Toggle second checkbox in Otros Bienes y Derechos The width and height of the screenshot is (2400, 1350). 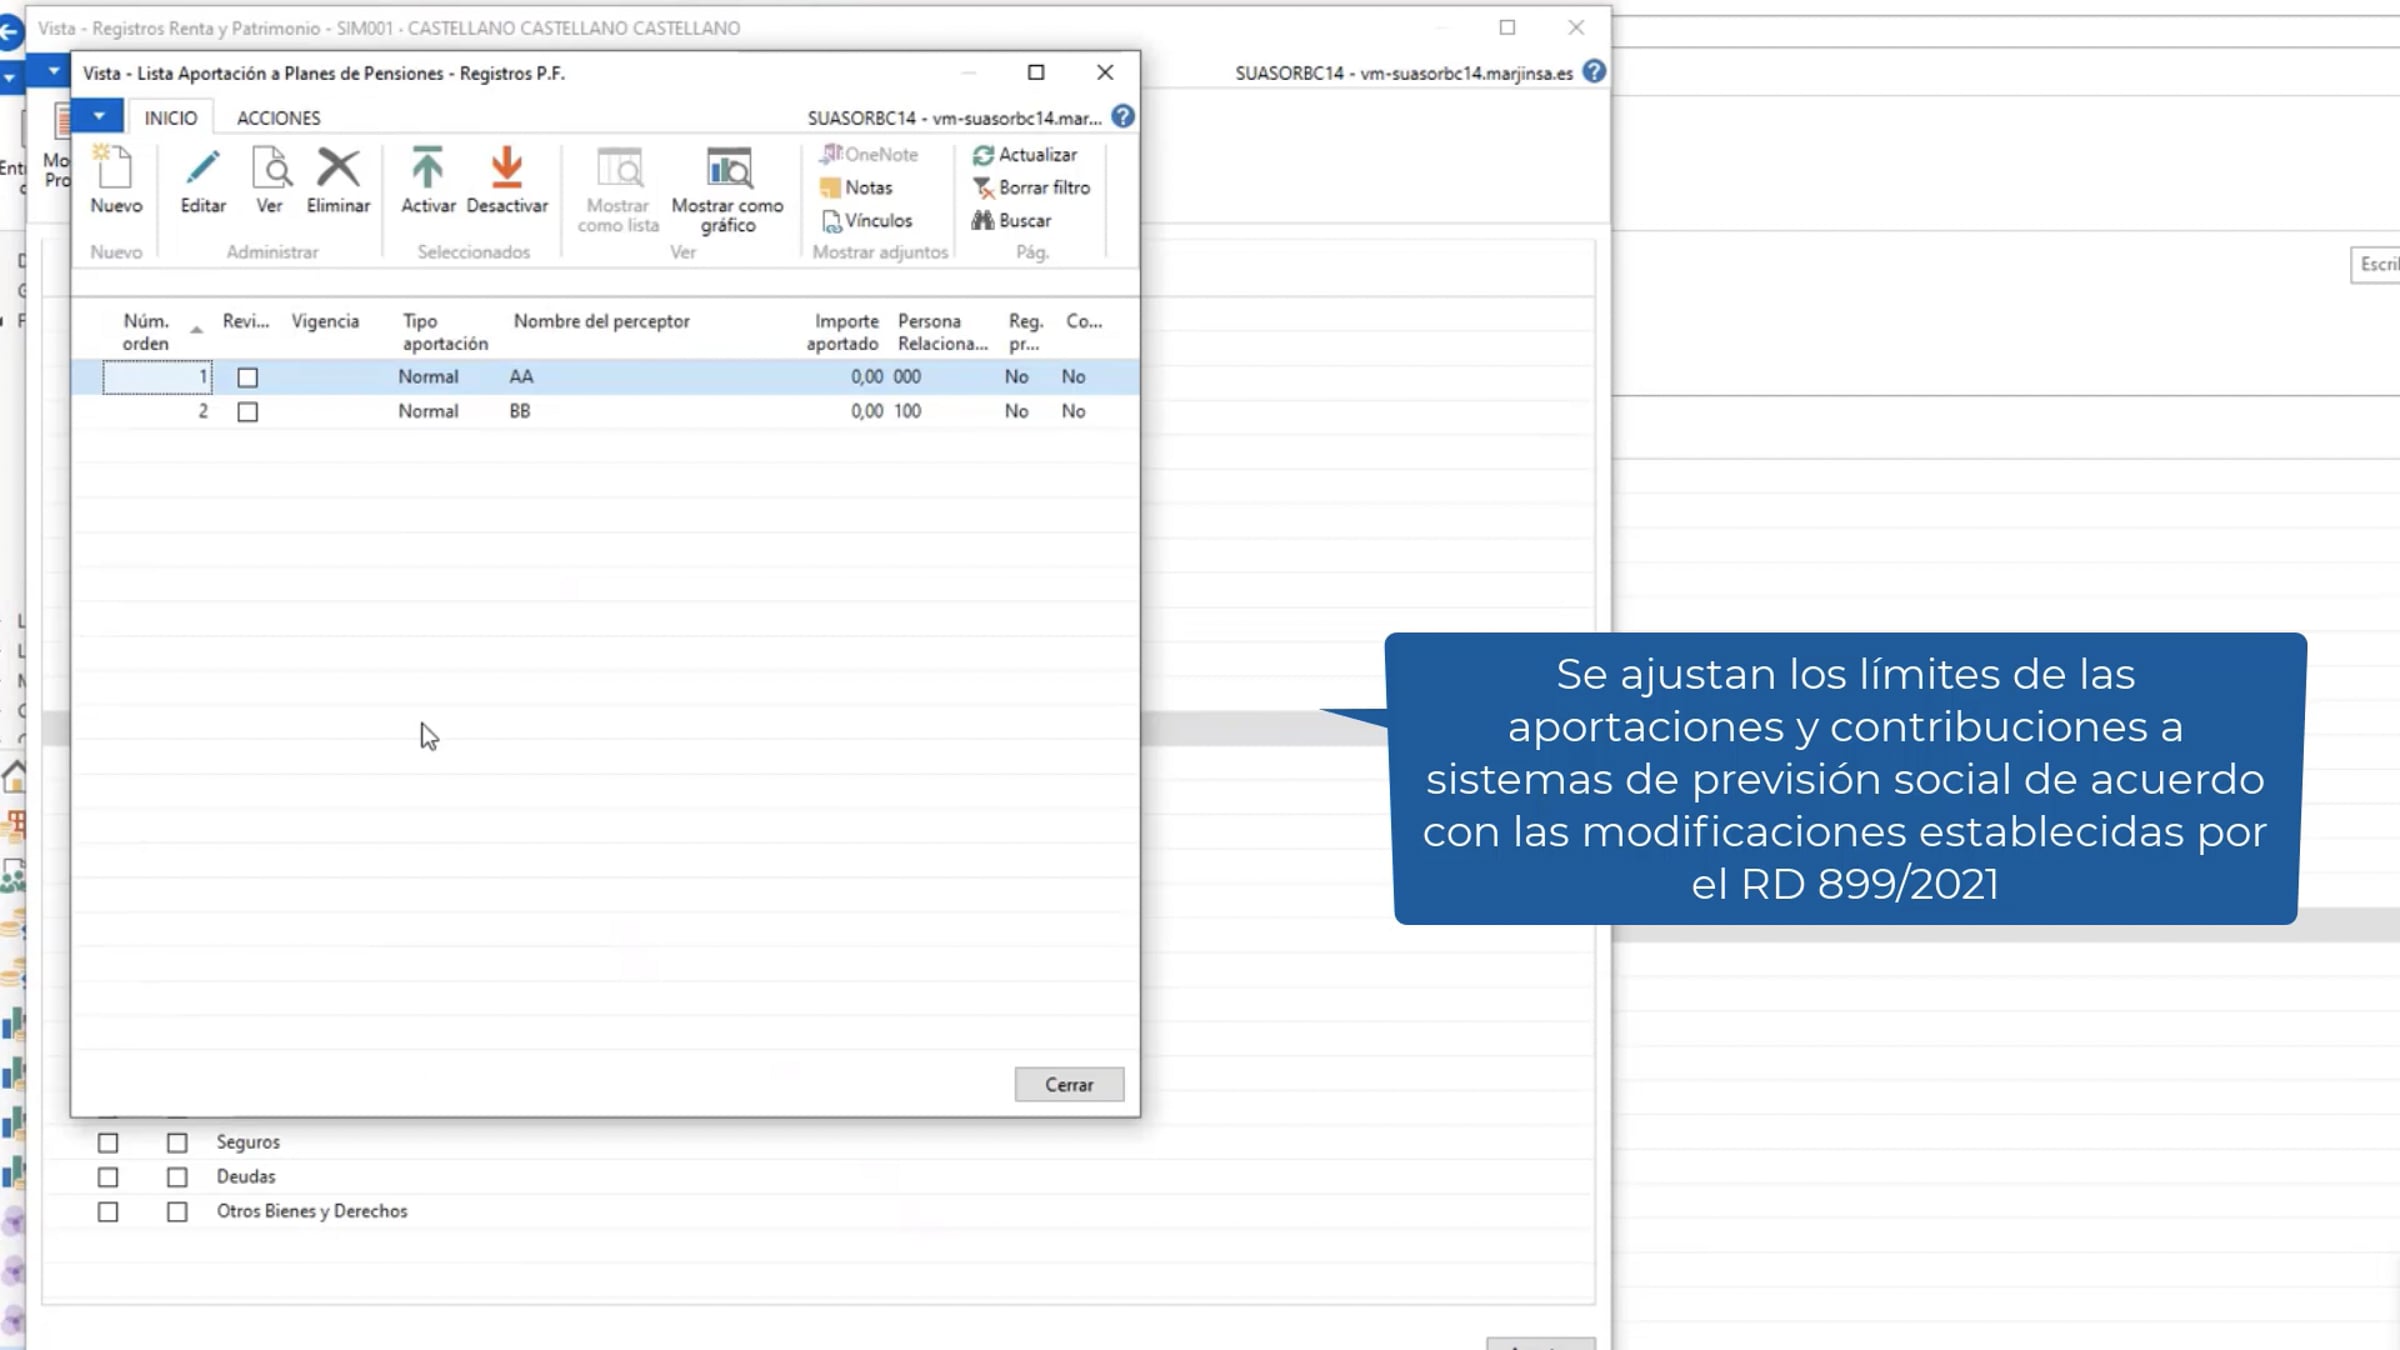pos(177,1212)
